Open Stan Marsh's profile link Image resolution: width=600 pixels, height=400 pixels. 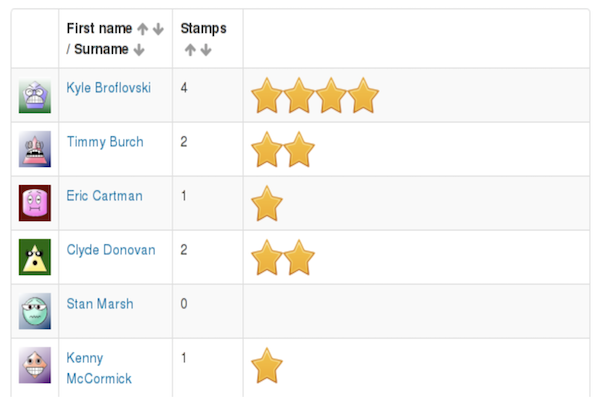100,304
